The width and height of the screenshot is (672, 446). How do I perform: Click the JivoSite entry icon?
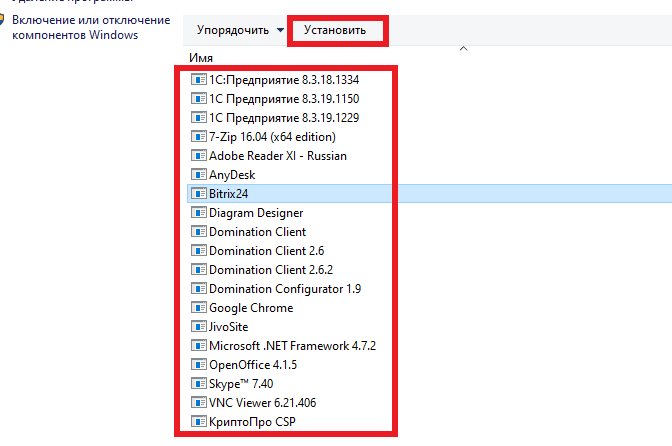coord(199,326)
